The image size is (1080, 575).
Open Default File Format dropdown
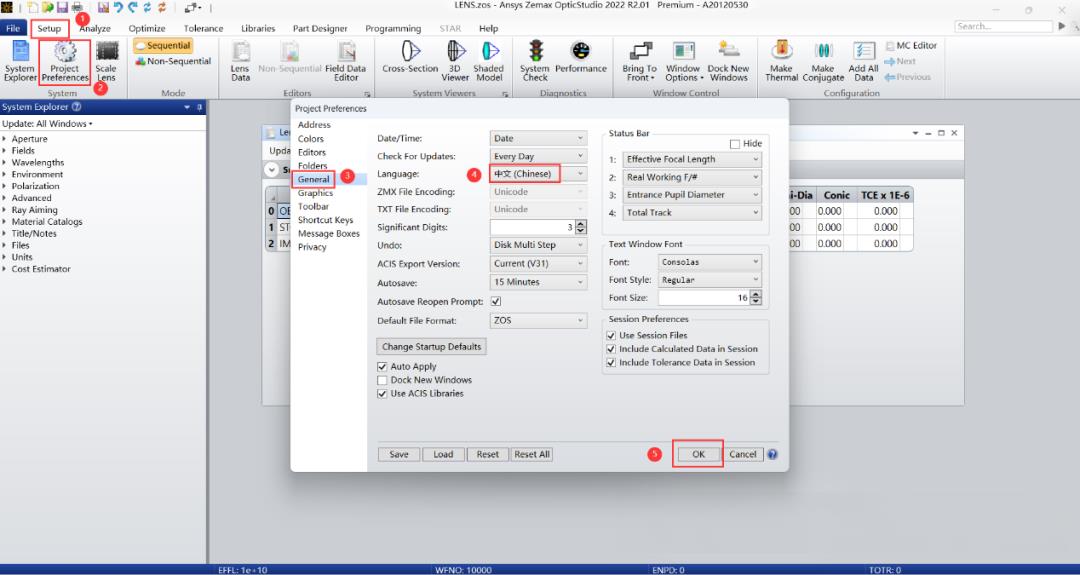coord(539,321)
